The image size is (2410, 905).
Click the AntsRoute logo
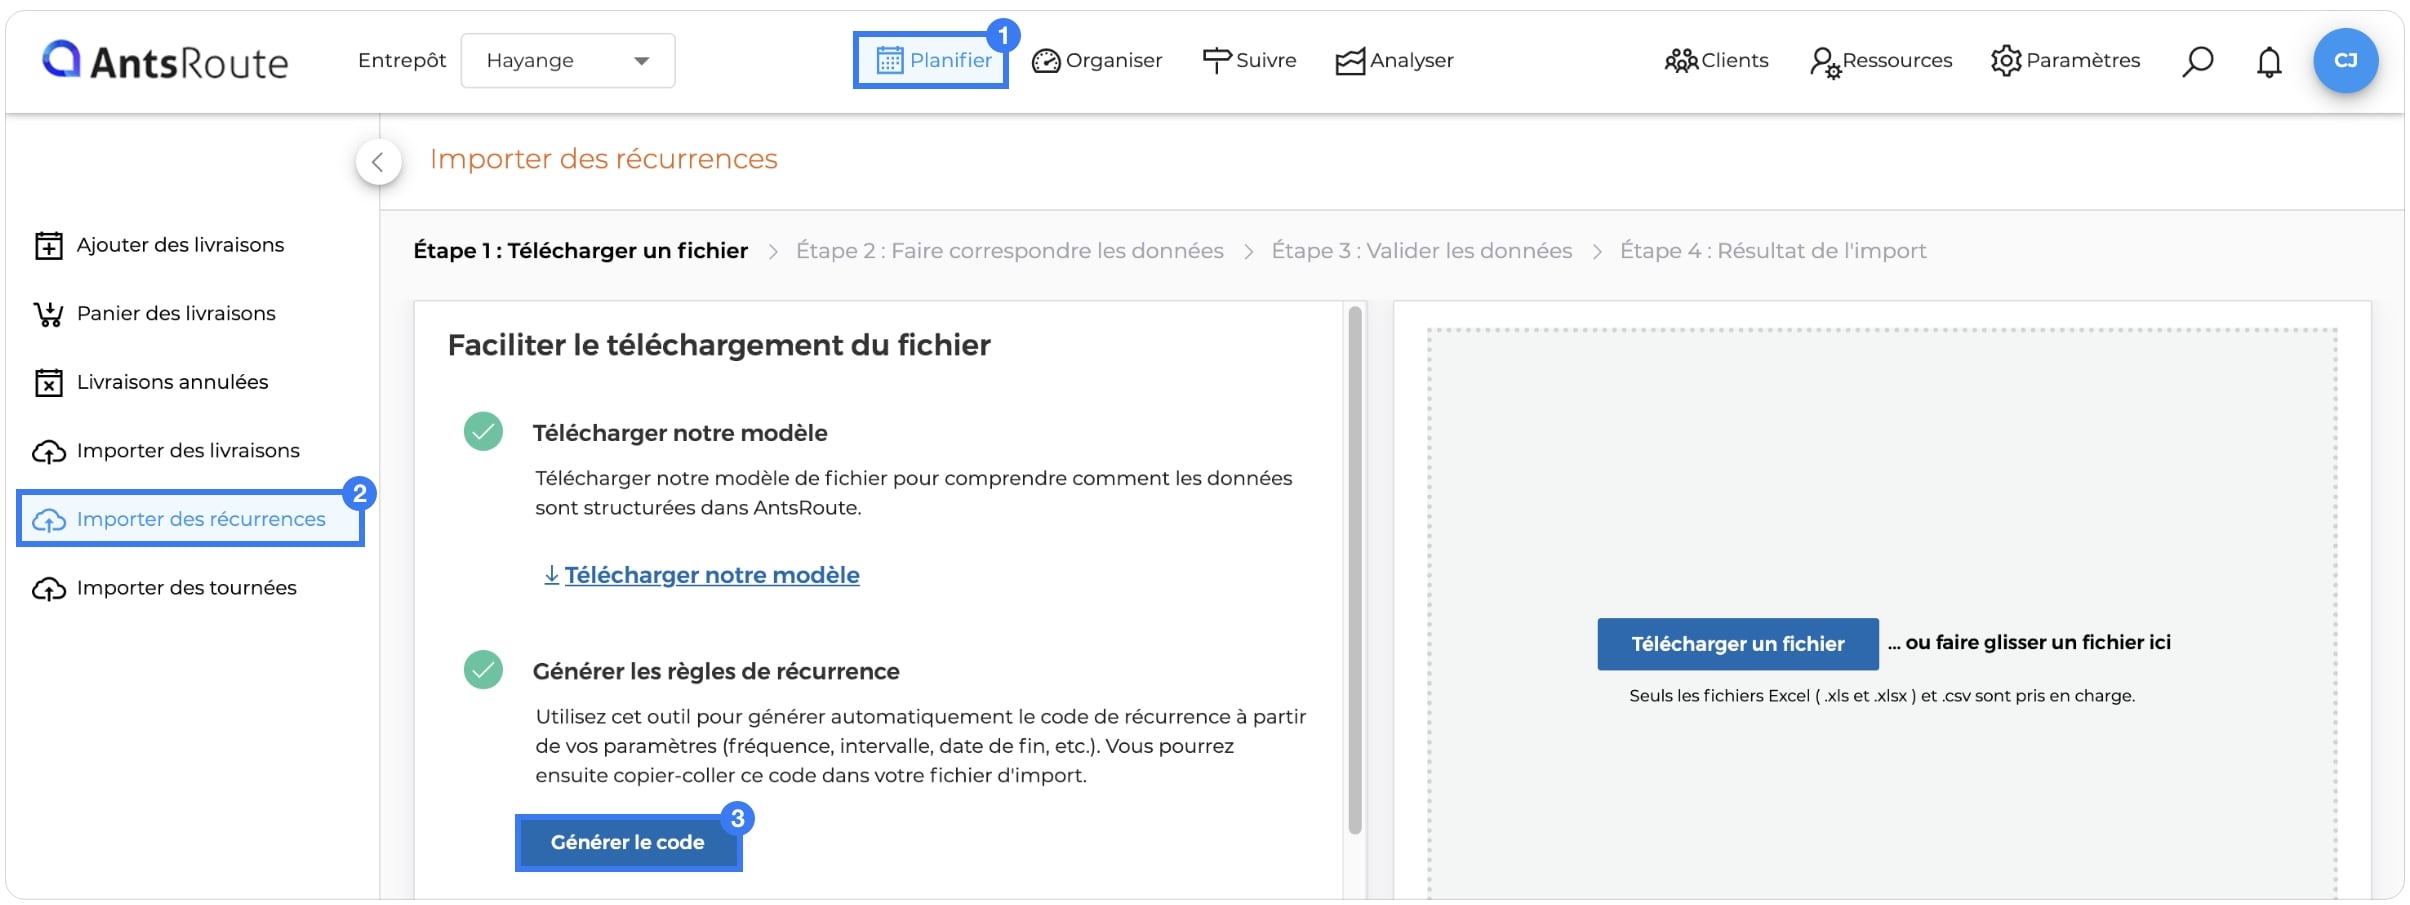point(165,61)
